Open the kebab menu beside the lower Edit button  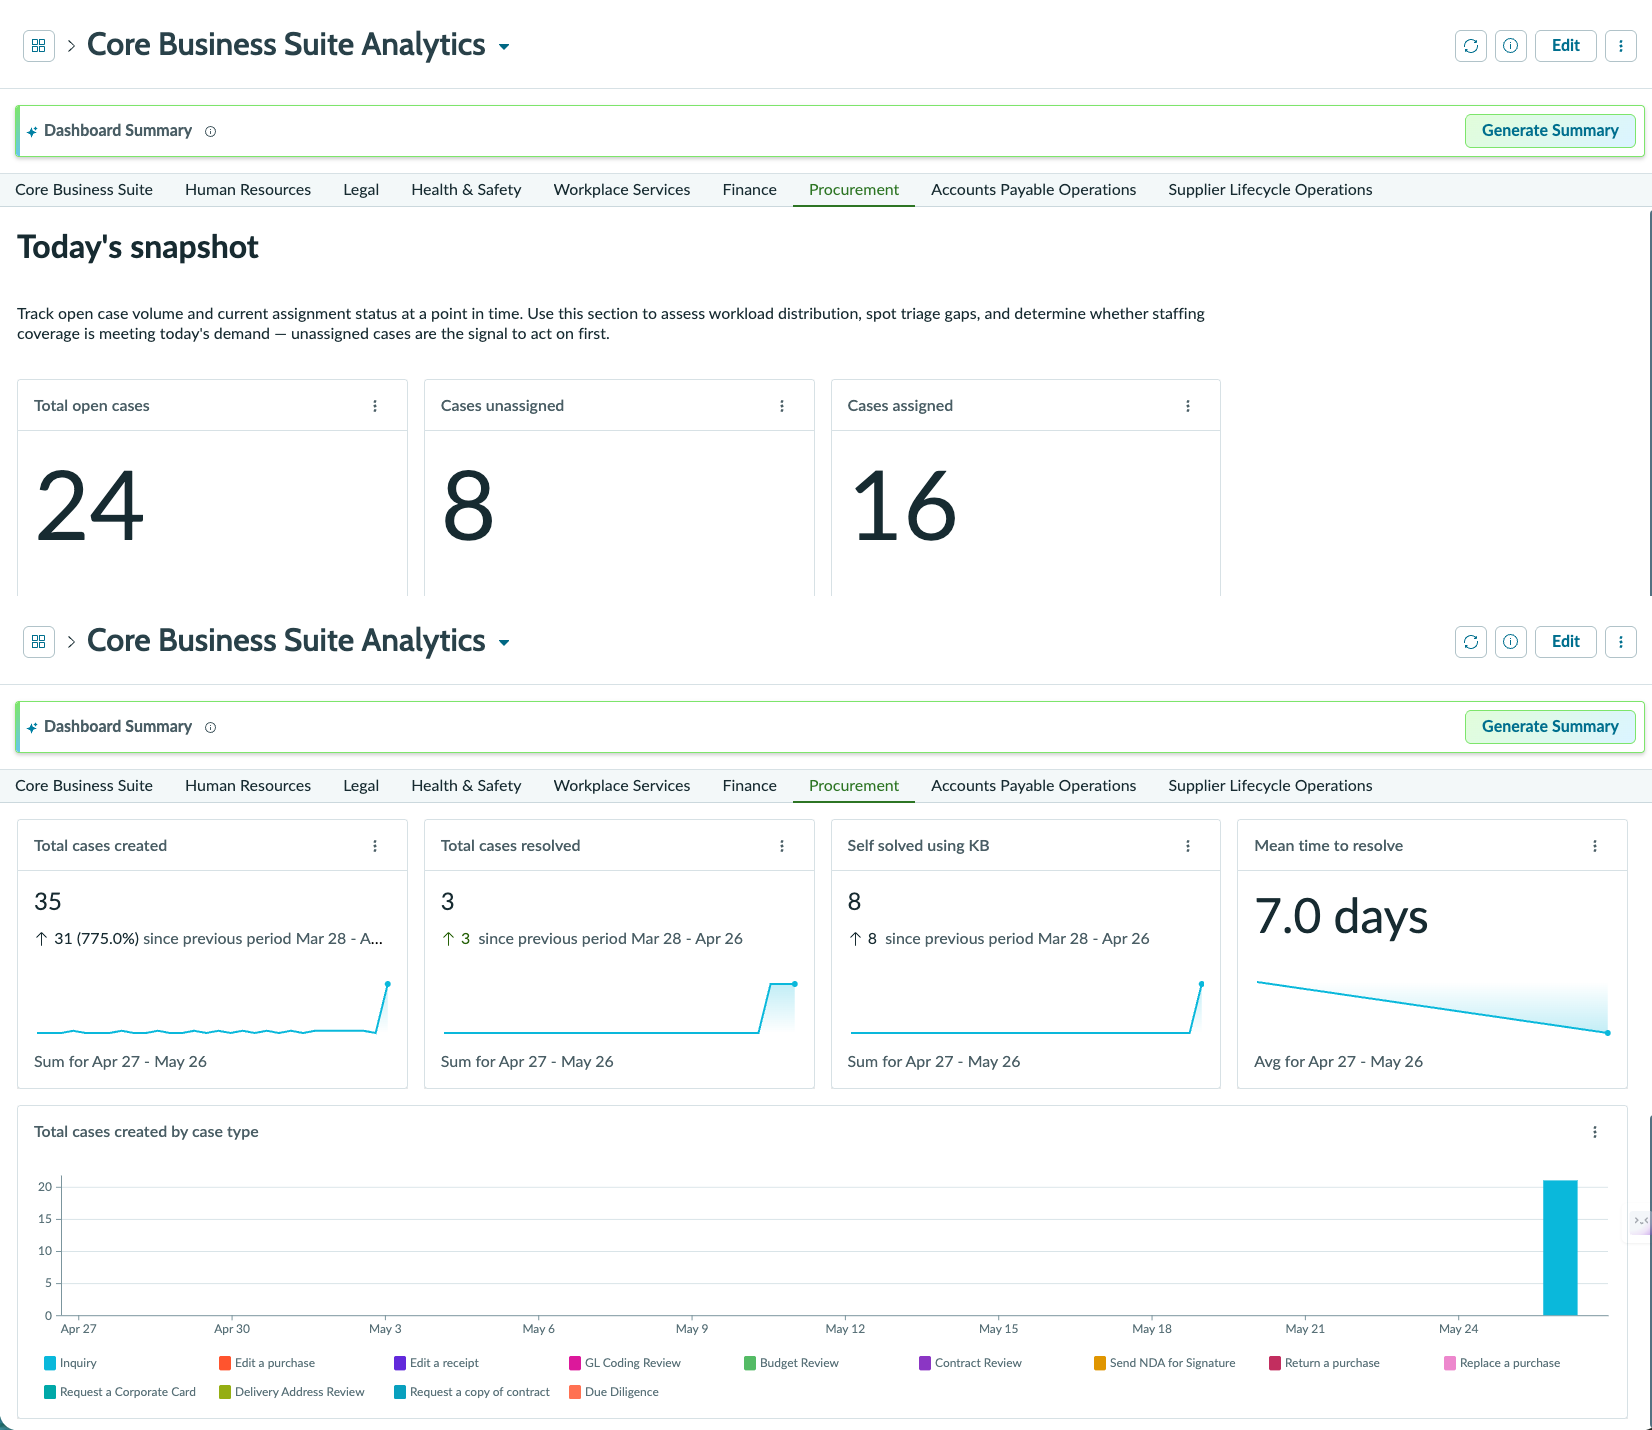(x=1621, y=642)
